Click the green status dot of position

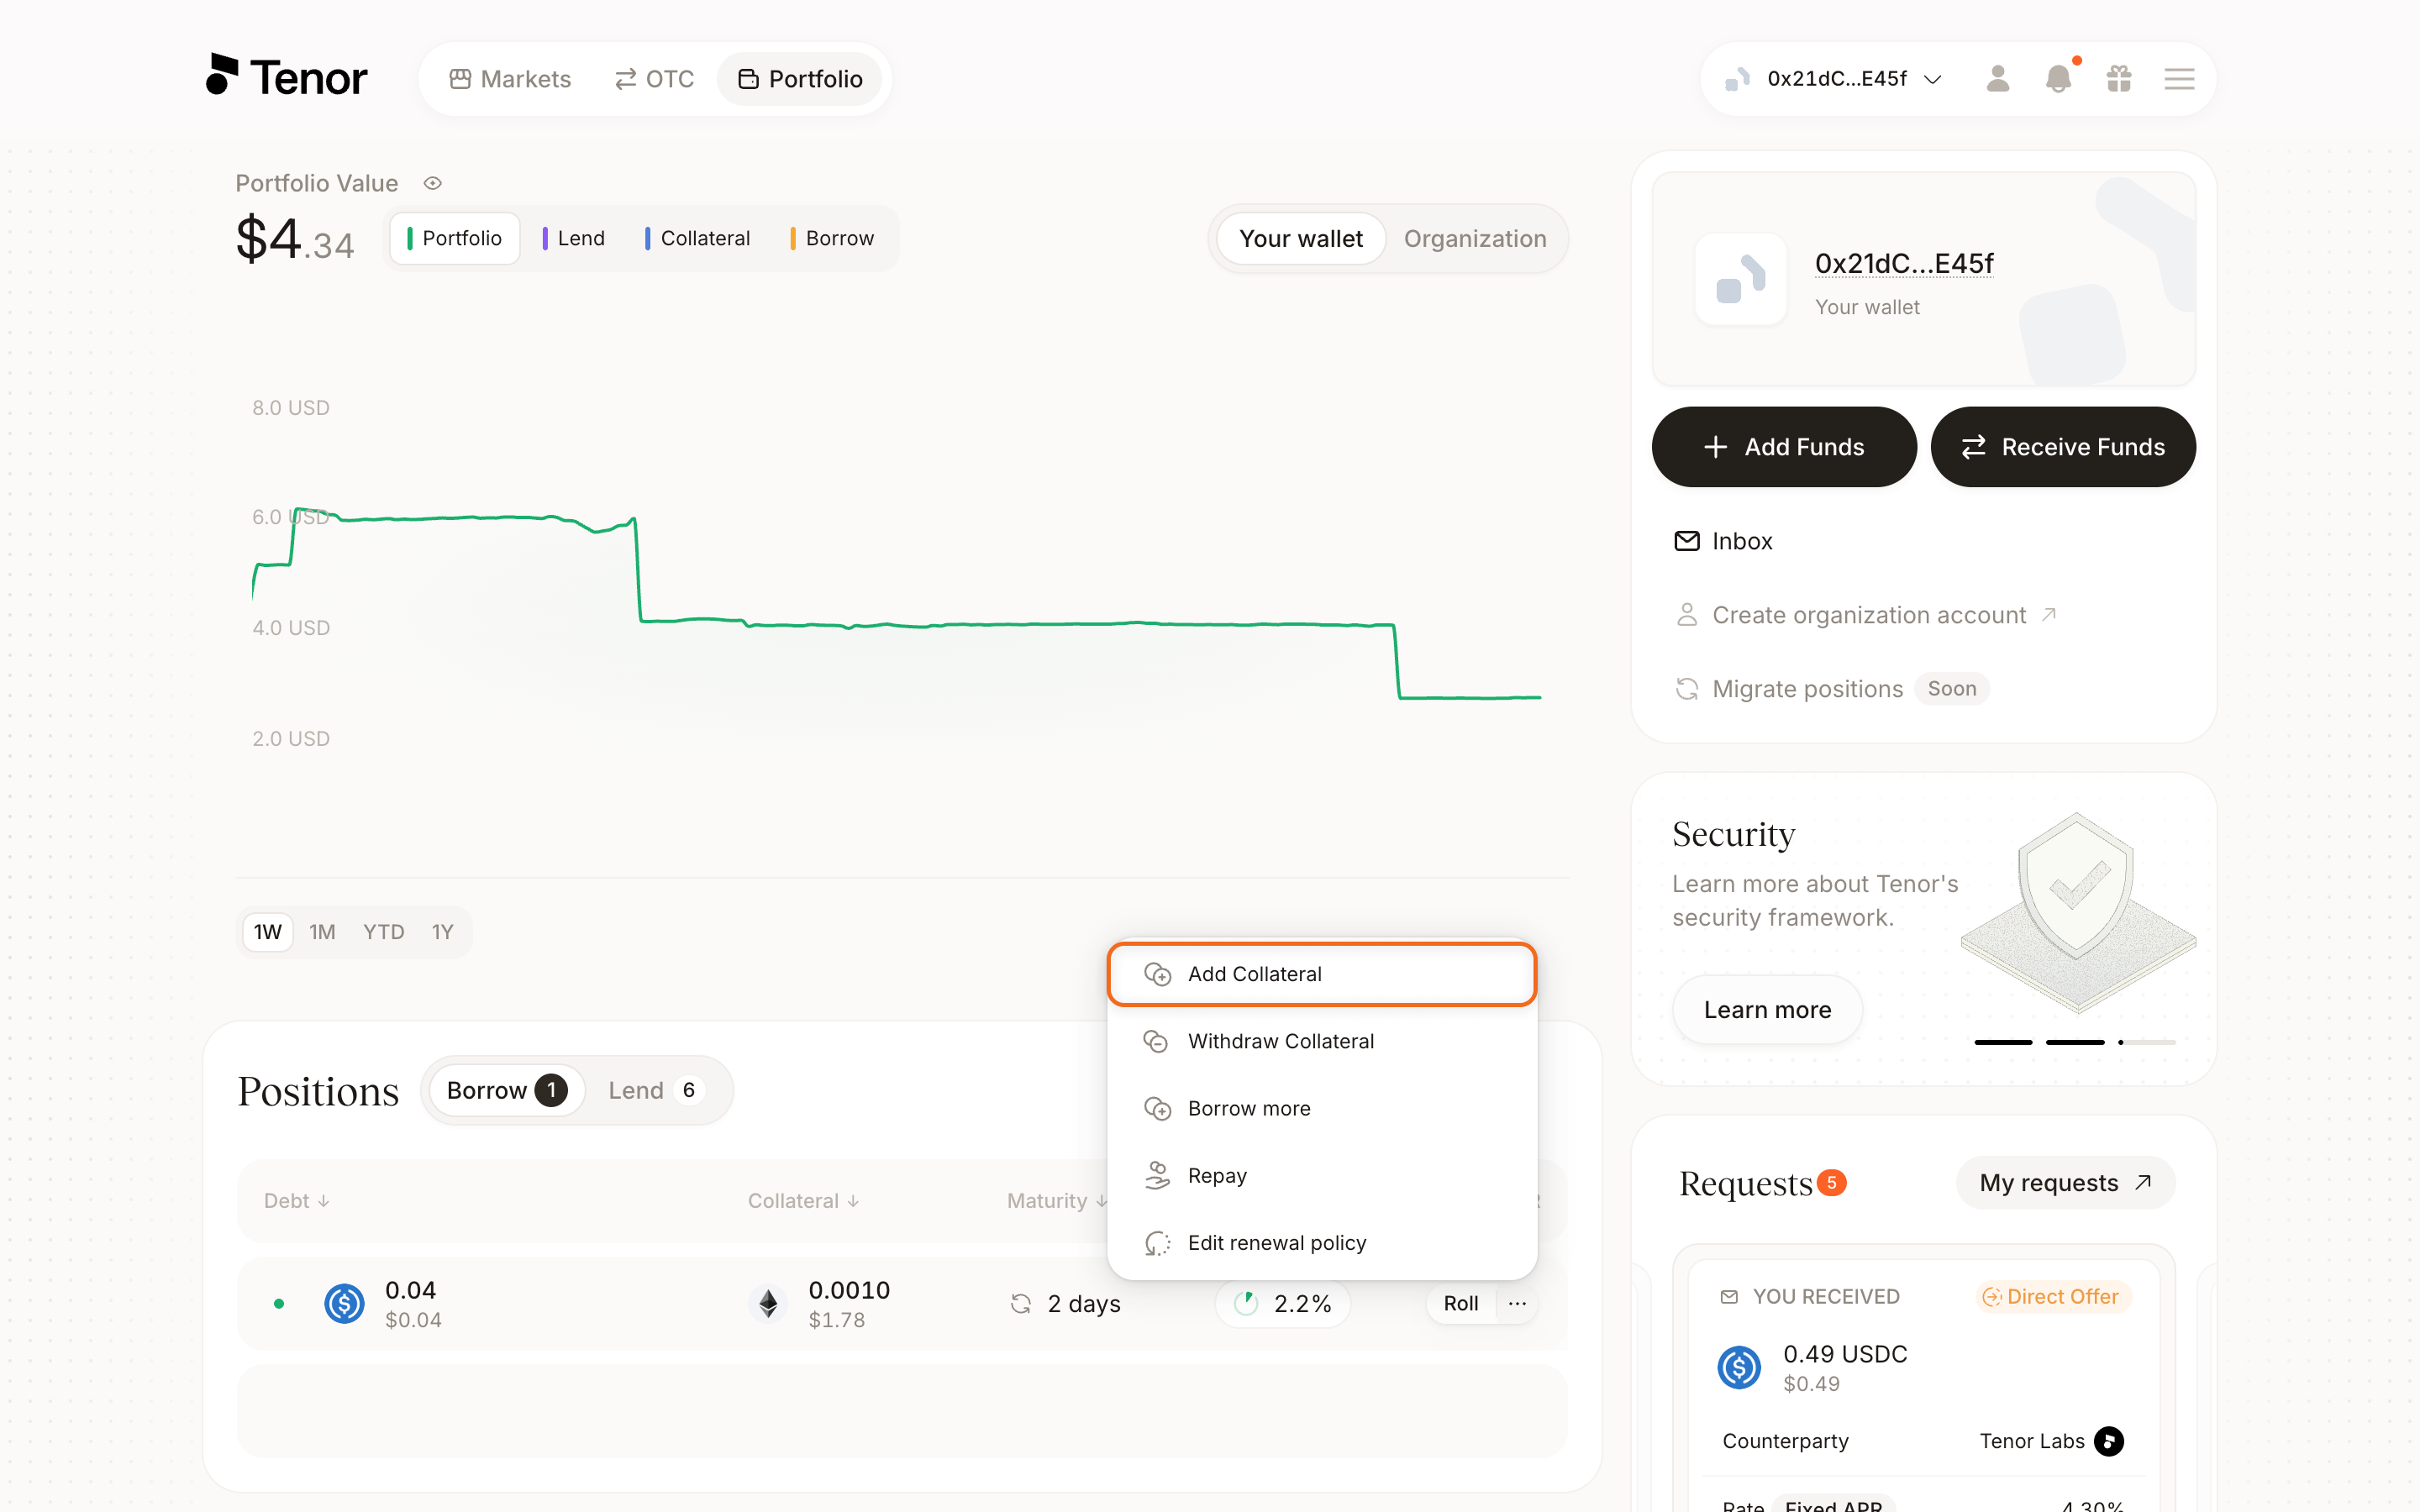pyautogui.click(x=279, y=1303)
